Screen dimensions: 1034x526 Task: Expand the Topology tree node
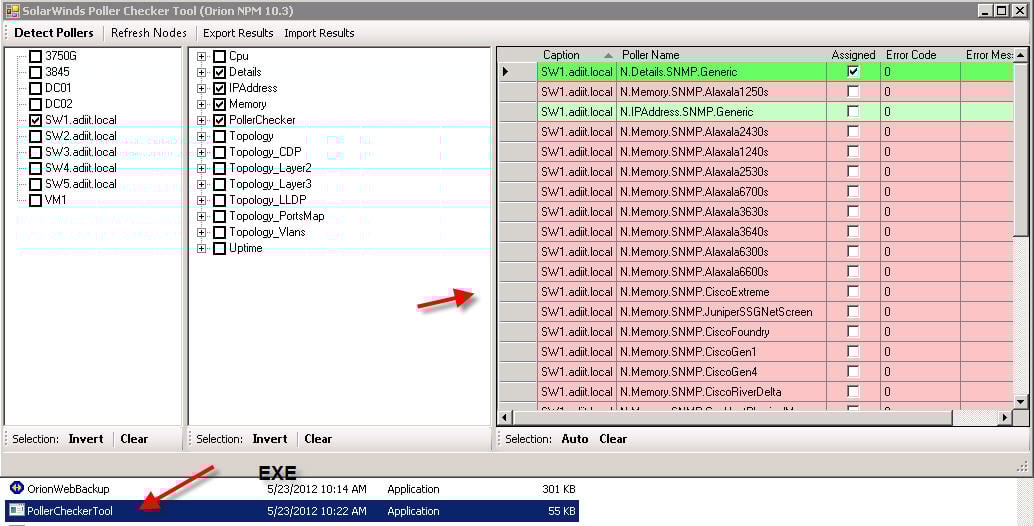[x=202, y=136]
